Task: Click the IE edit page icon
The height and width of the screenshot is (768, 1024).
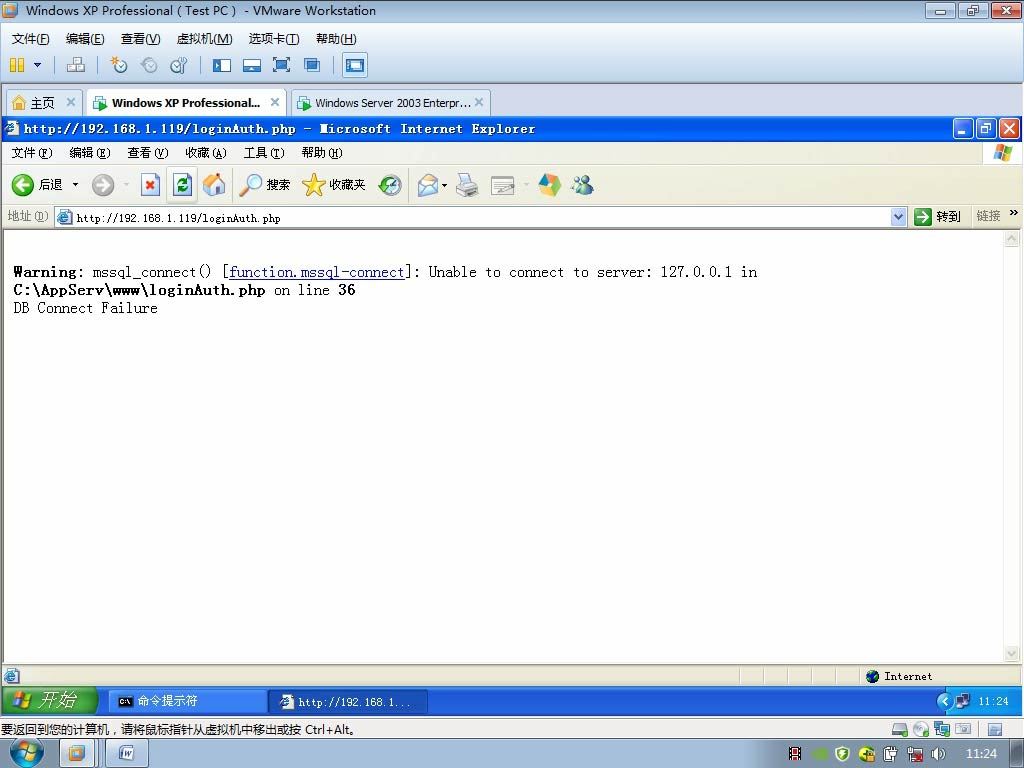Action: (502, 185)
